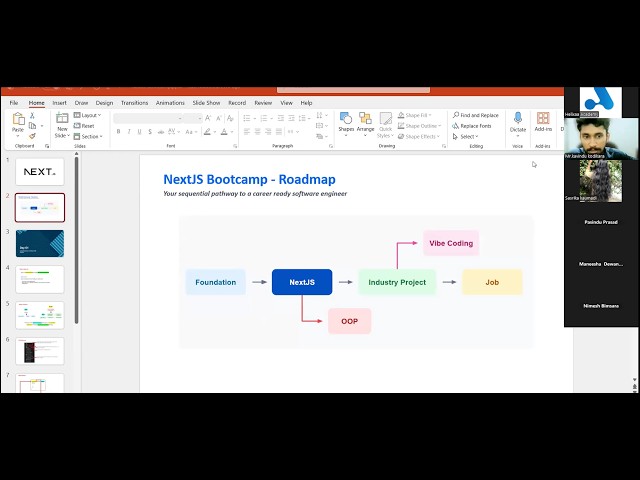Viewport: 640px width, 480px height.
Task: Switch to the Transitions tab
Action: (134, 103)
